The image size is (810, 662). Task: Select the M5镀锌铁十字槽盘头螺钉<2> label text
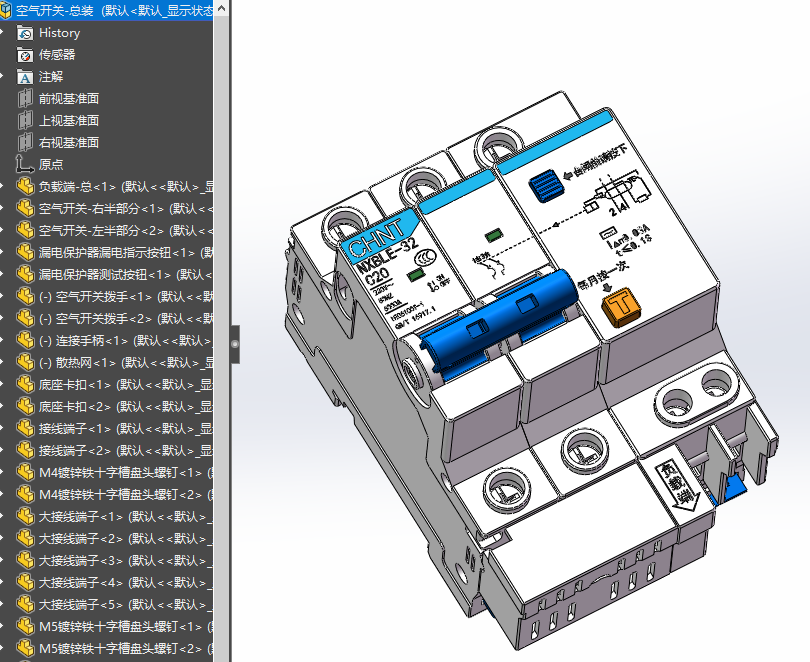(121, 648)
